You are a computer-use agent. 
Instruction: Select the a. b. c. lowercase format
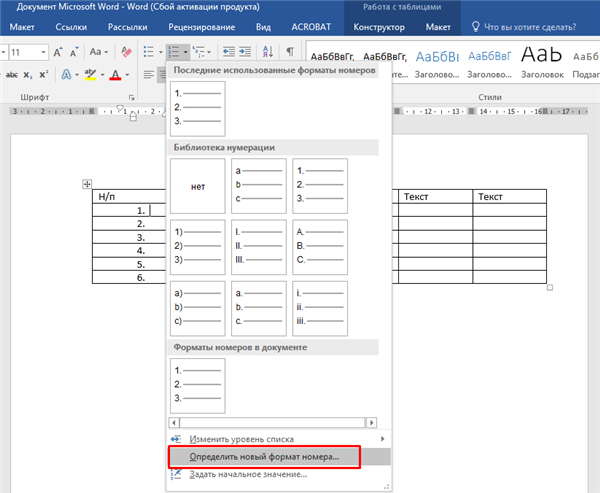pyautogui.click(x=259, y=309)
